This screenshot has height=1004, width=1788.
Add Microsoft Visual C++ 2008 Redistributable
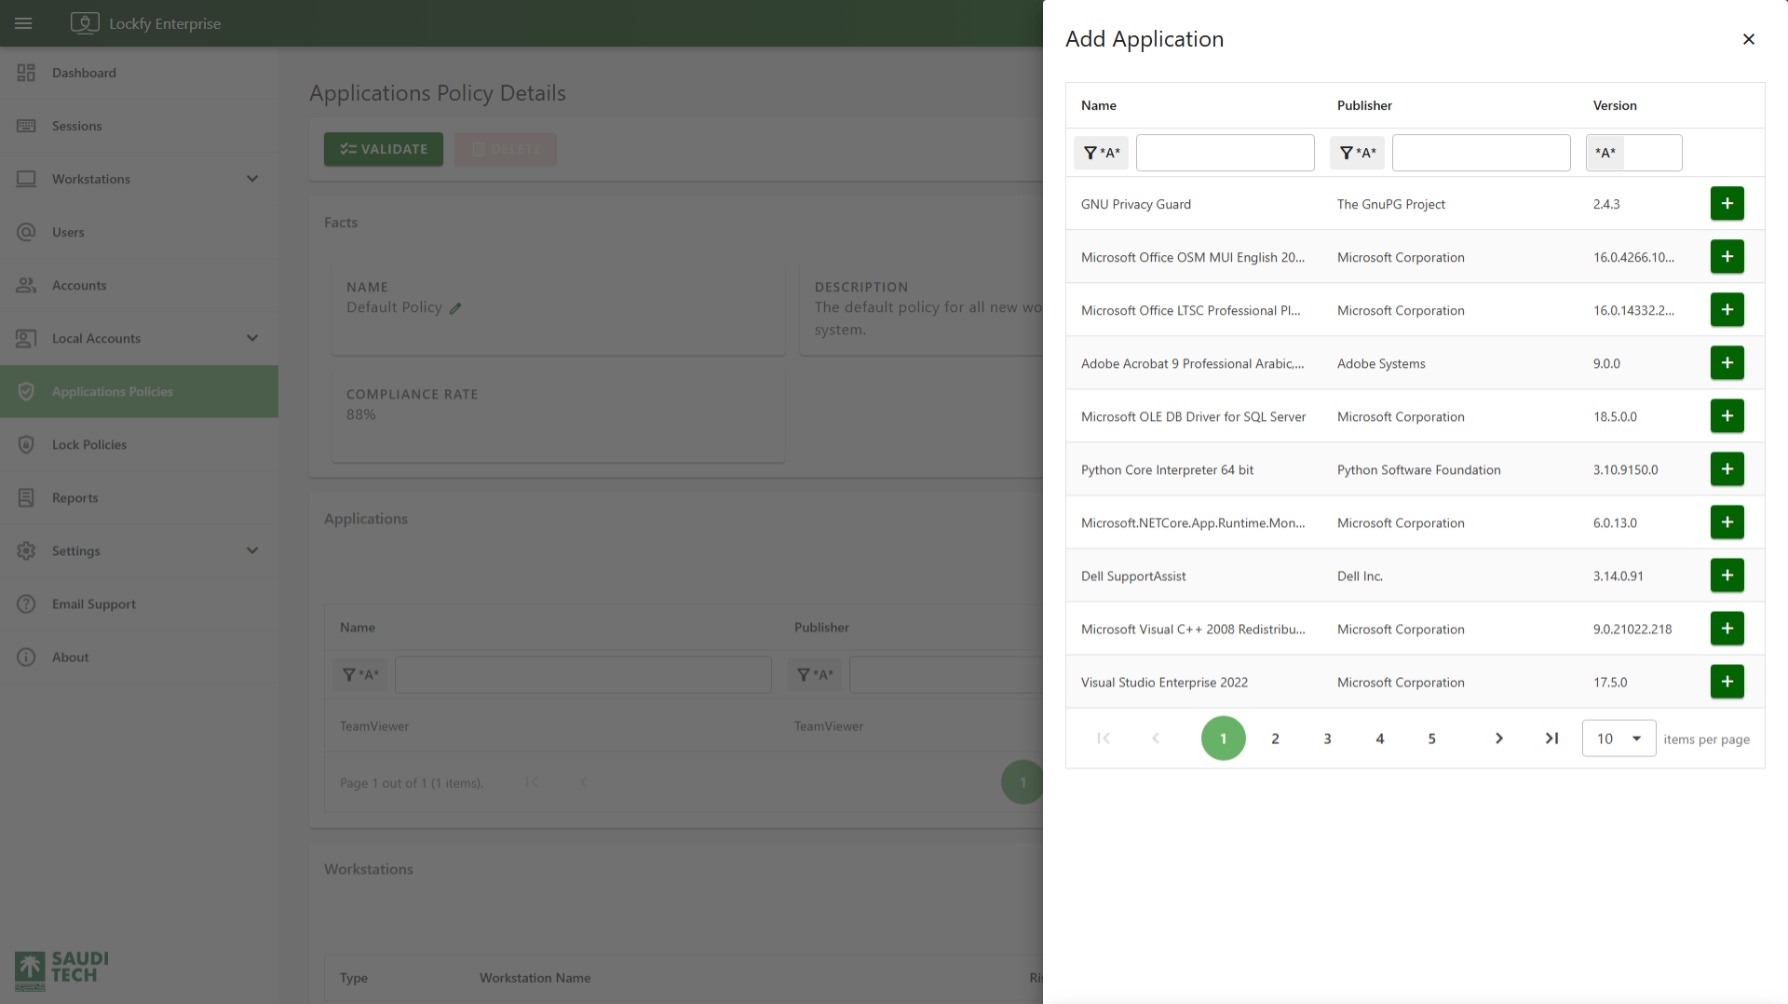[1727, 628]
